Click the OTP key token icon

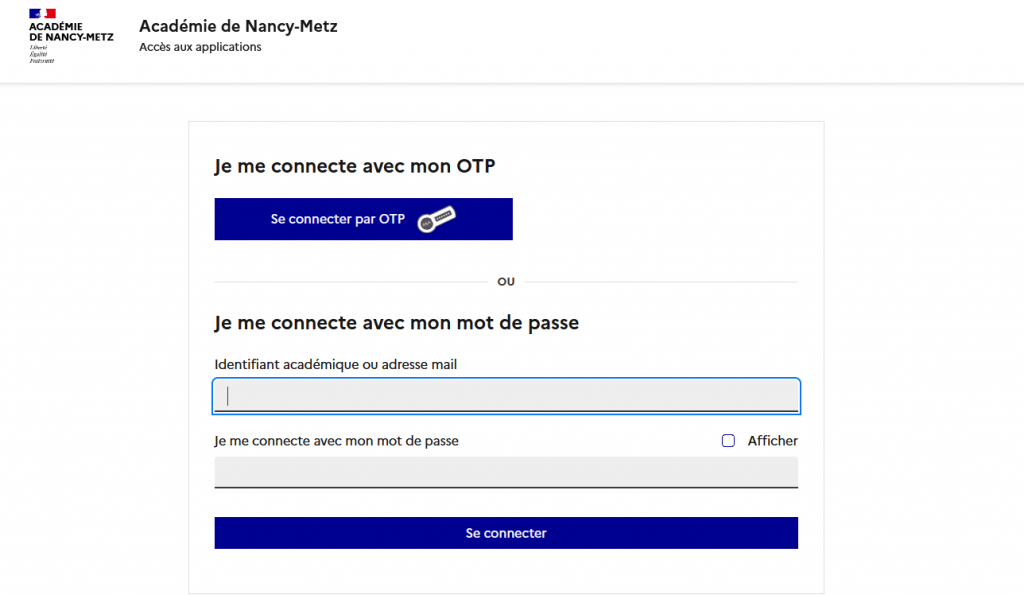point(436,219)
